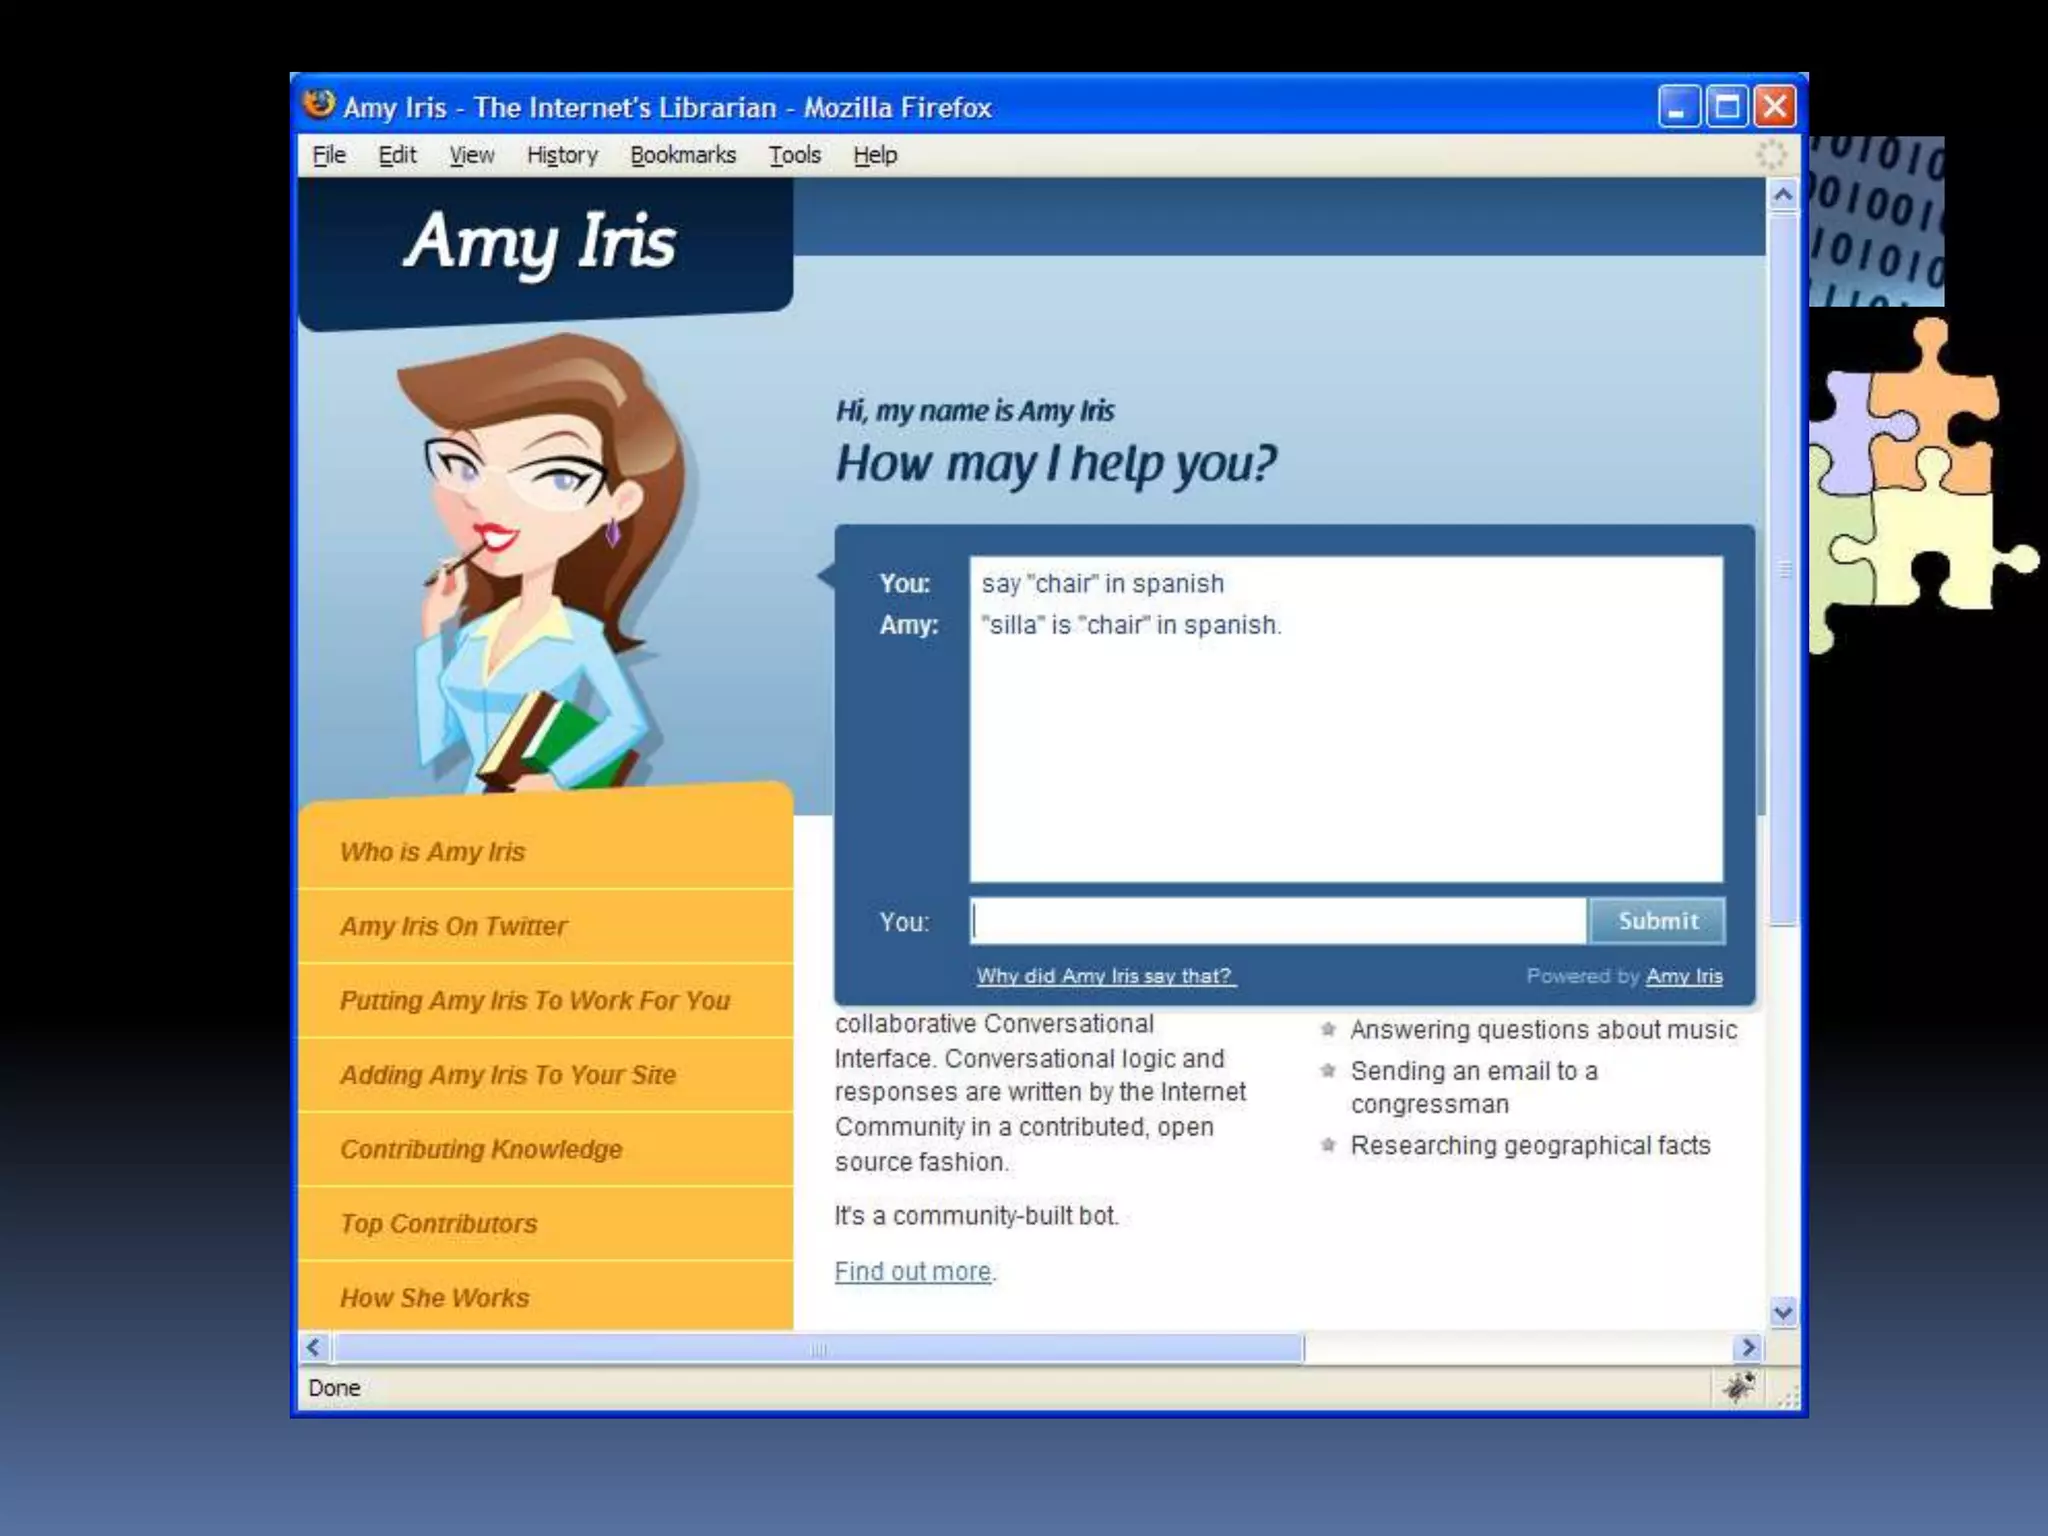
Task: Open the History menu
Action: [562, 155]
